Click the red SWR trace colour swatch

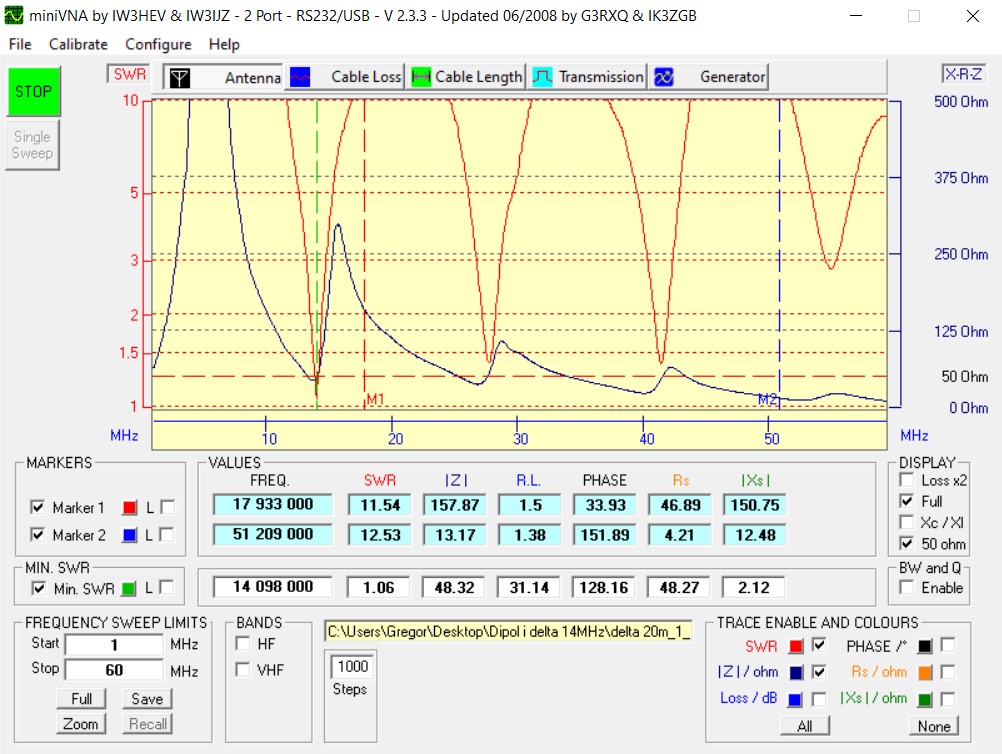(796, 645)
